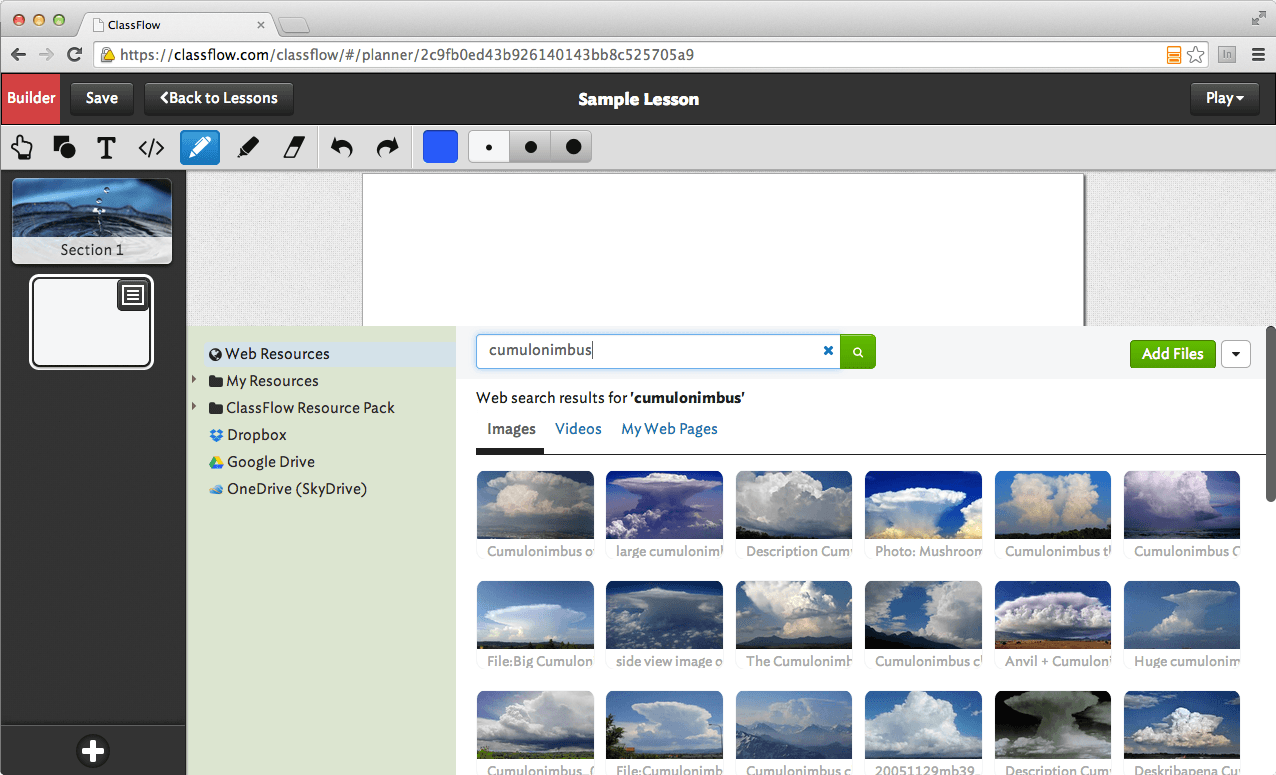The image size is (1276, 775).
Task: Select the highlighter marker tool
Action: (248, 148)
